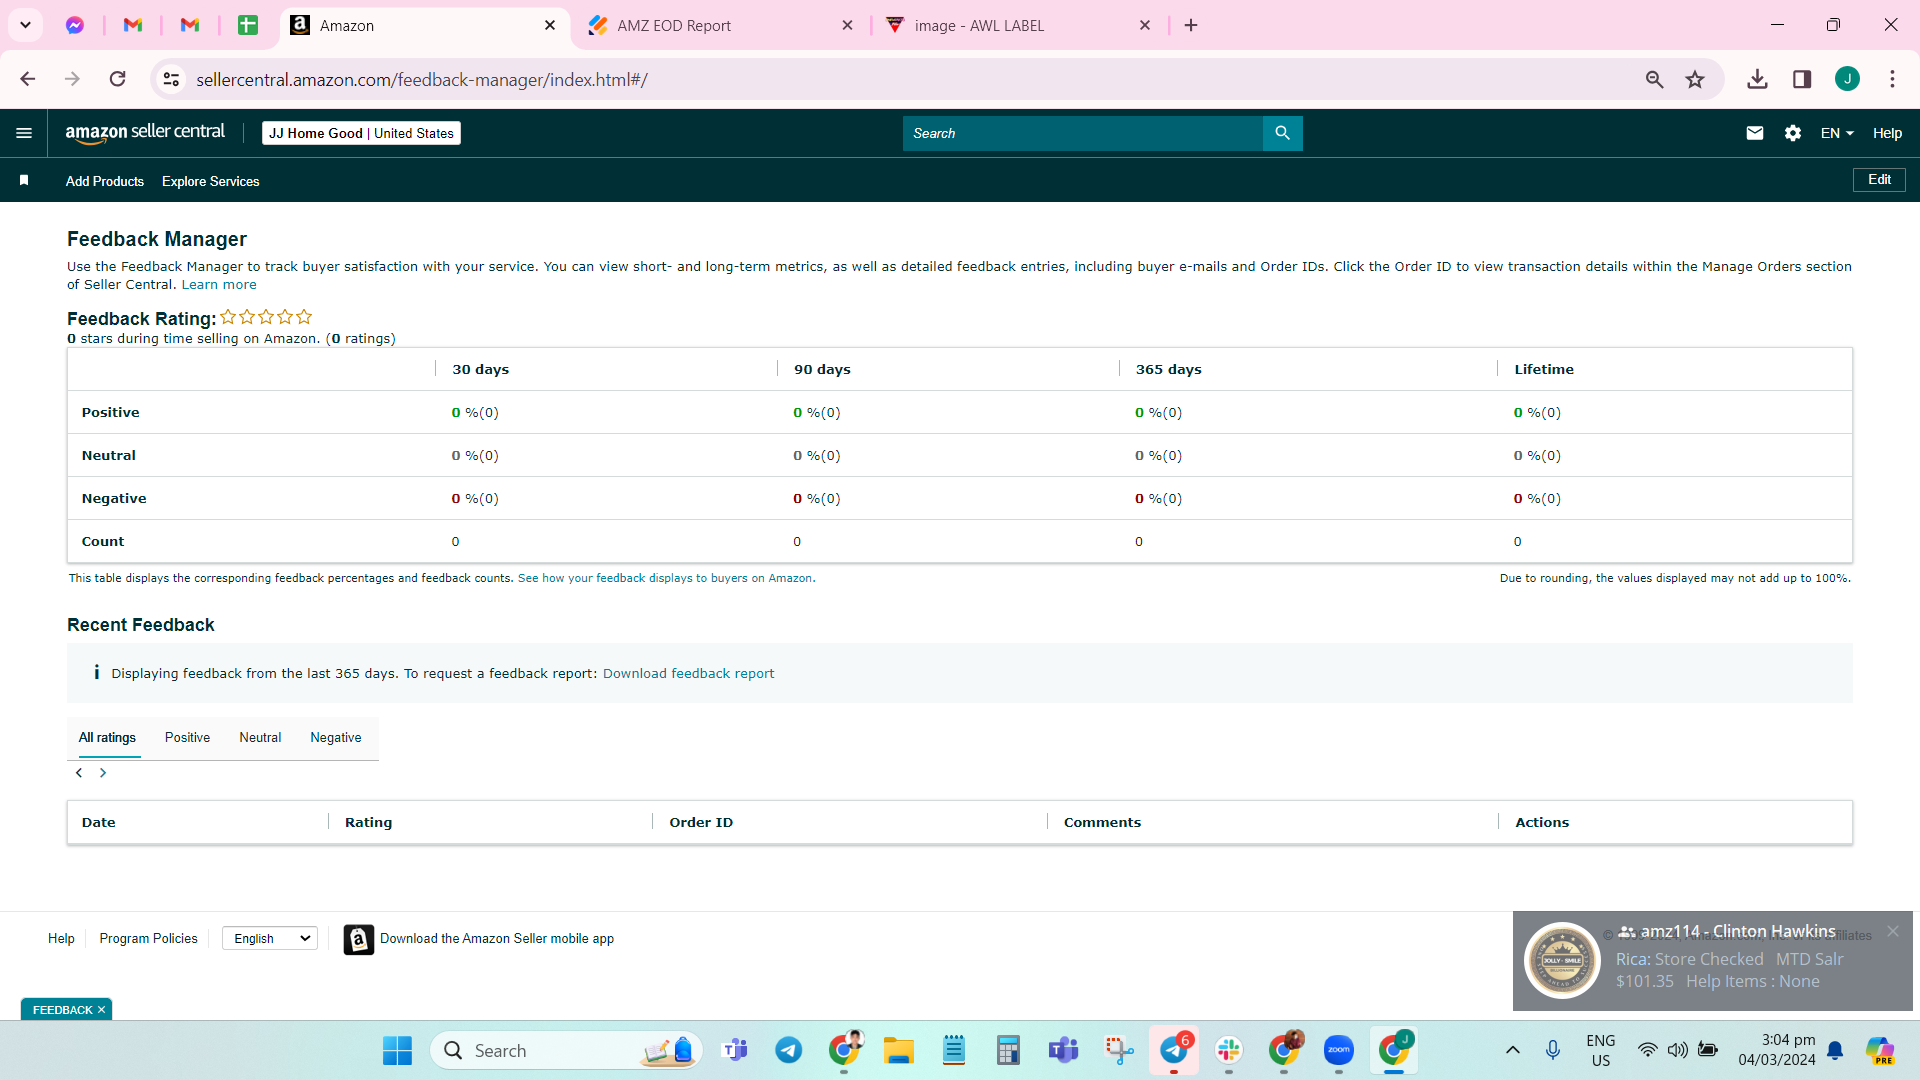Click the Windows taskbar Search box
This screenshot has width=1920, height=1080.
pos(566,1050)
